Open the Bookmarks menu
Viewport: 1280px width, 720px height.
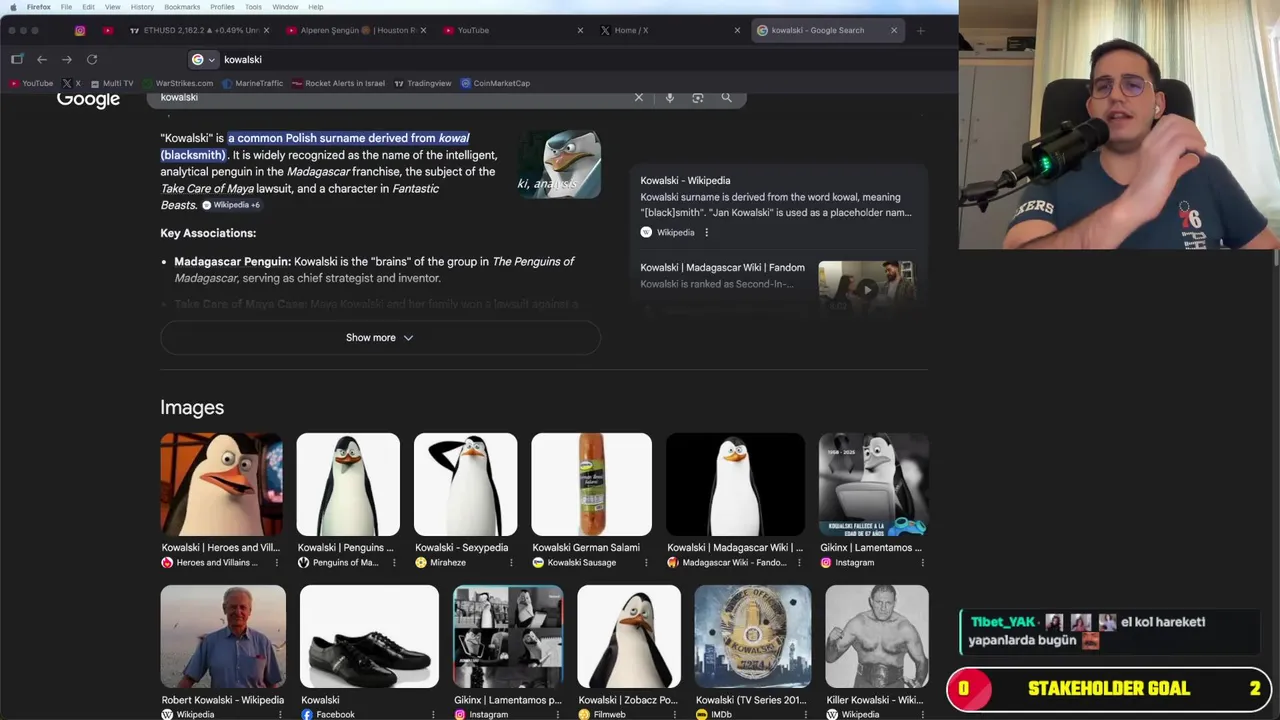point(182,7)
